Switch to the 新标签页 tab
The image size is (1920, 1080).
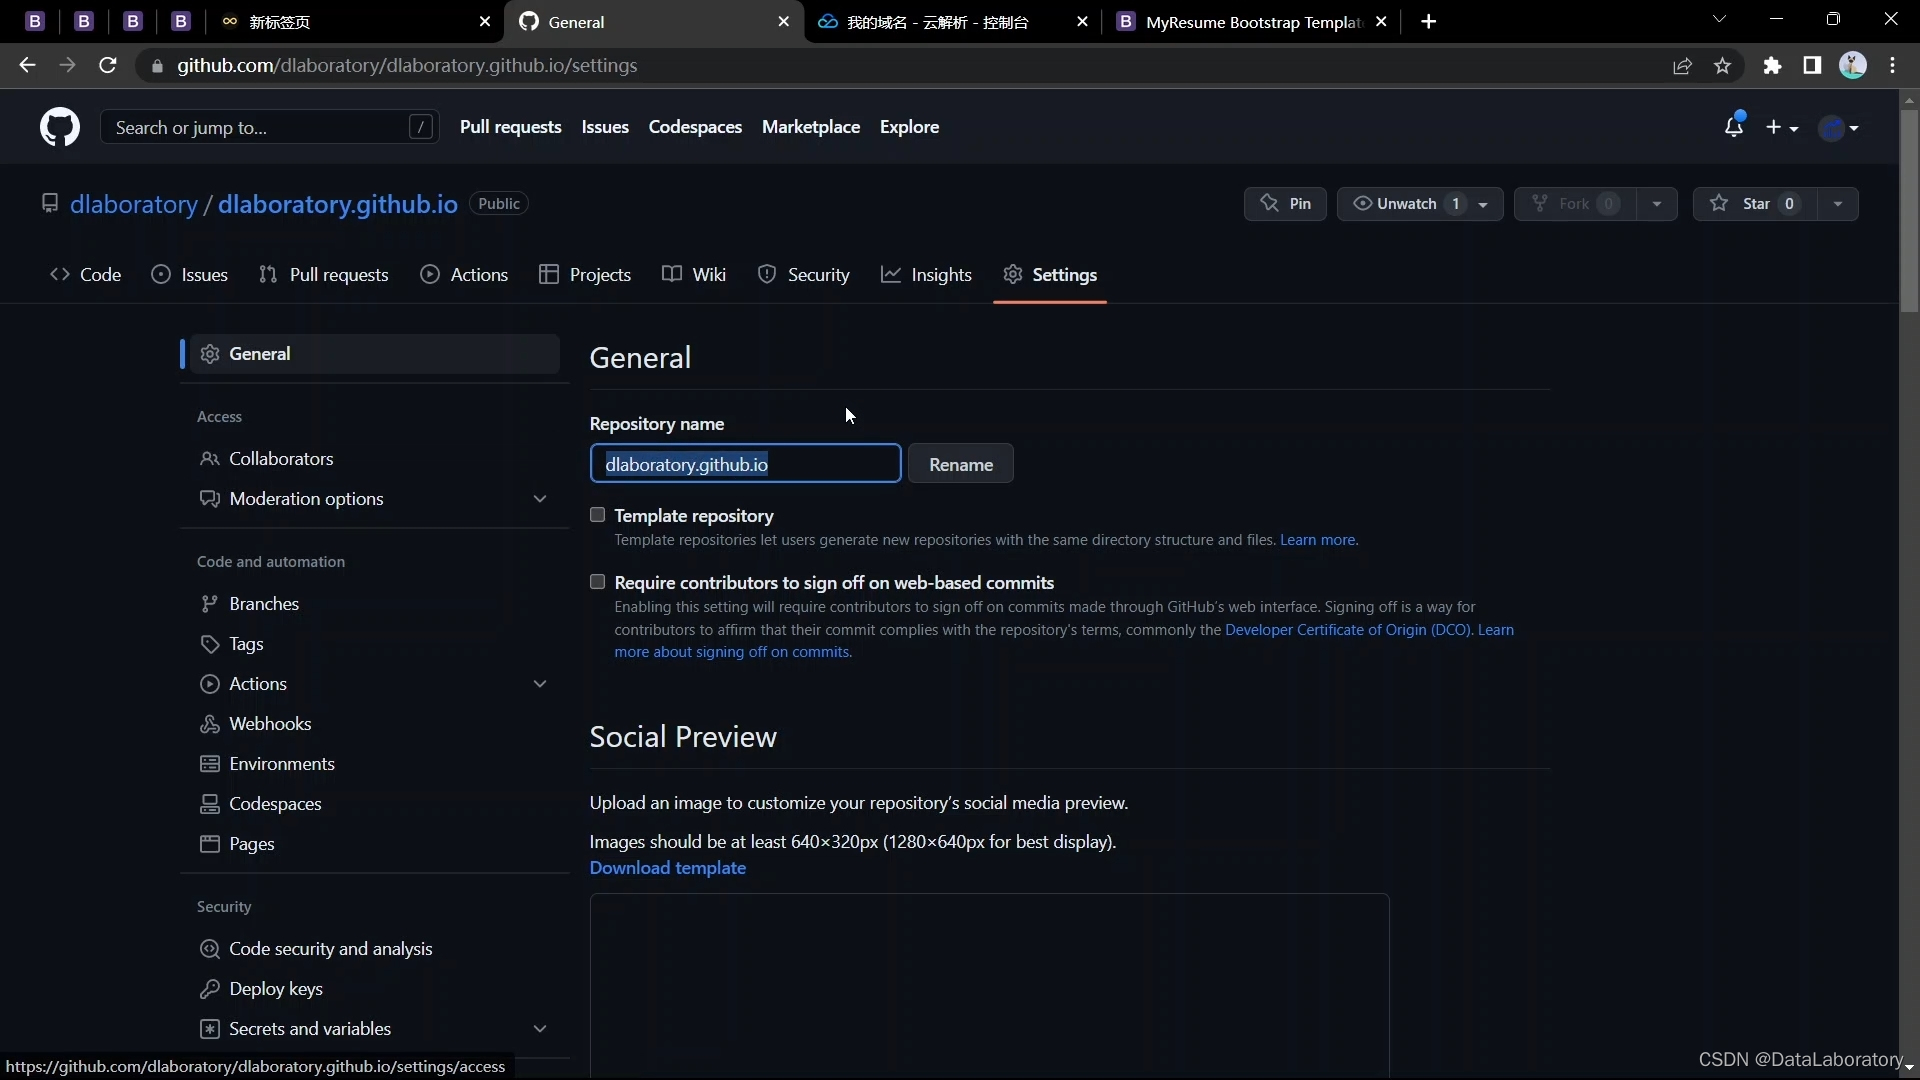355,22
